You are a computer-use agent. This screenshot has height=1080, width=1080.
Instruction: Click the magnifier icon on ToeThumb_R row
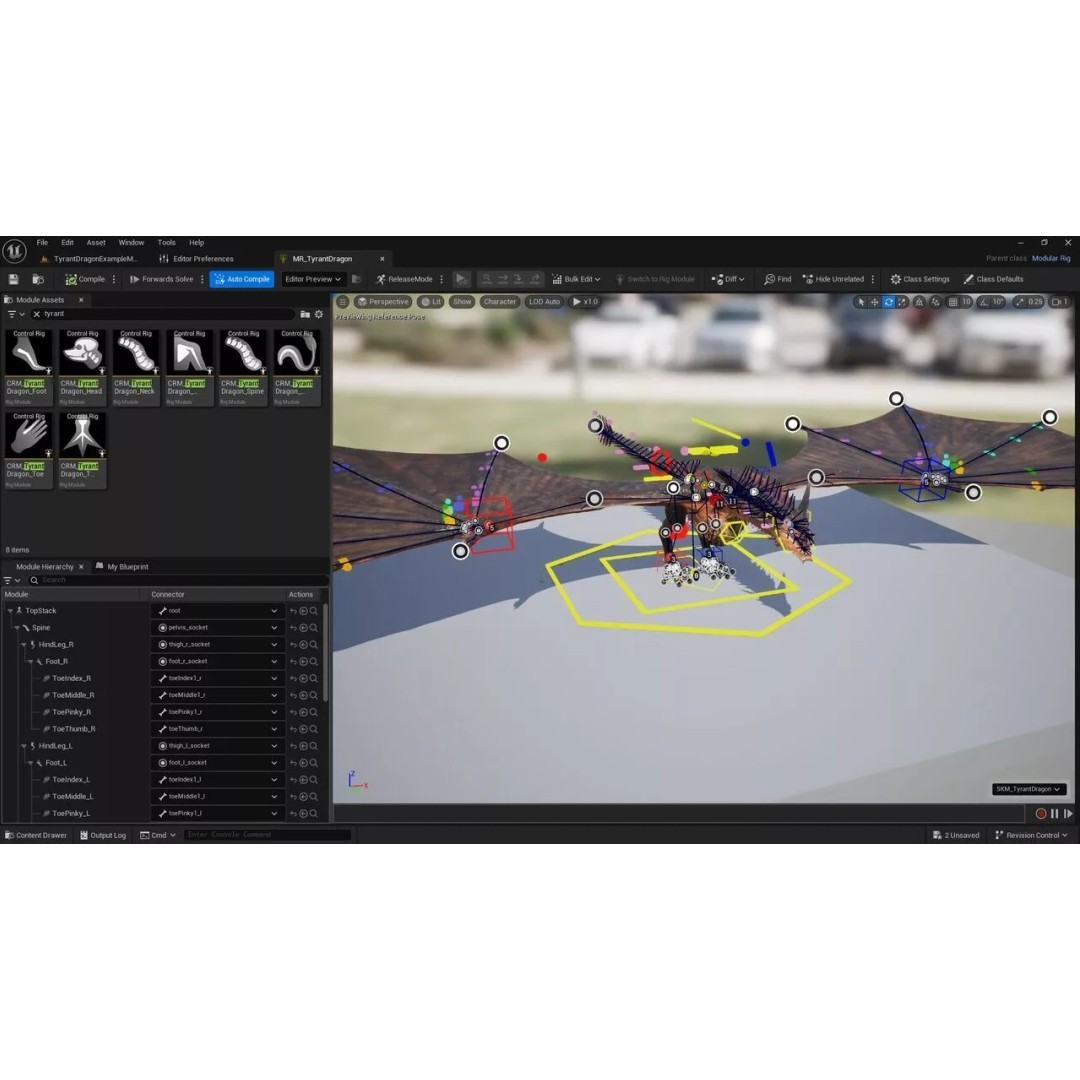313,729
